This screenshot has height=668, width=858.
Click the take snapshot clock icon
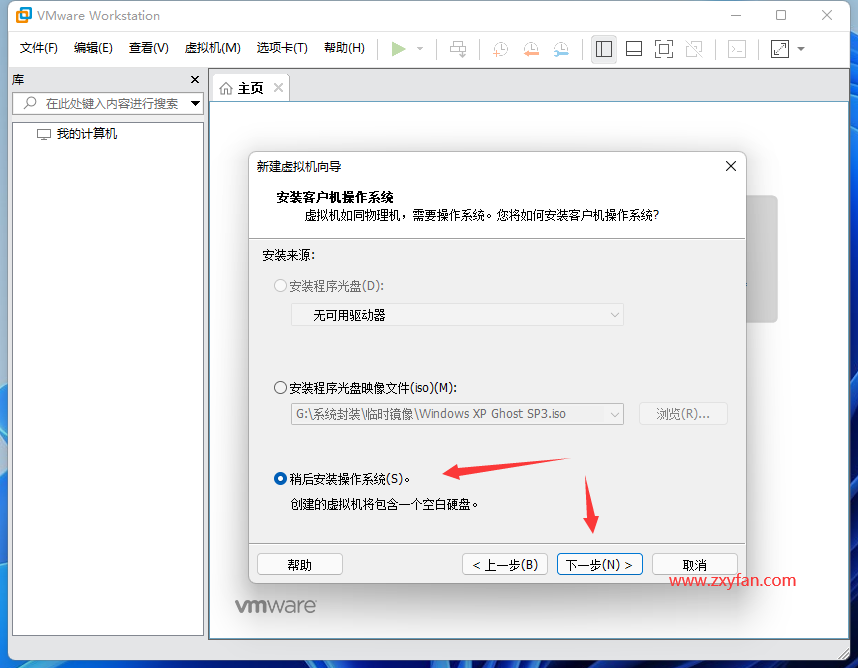point(500,48)
